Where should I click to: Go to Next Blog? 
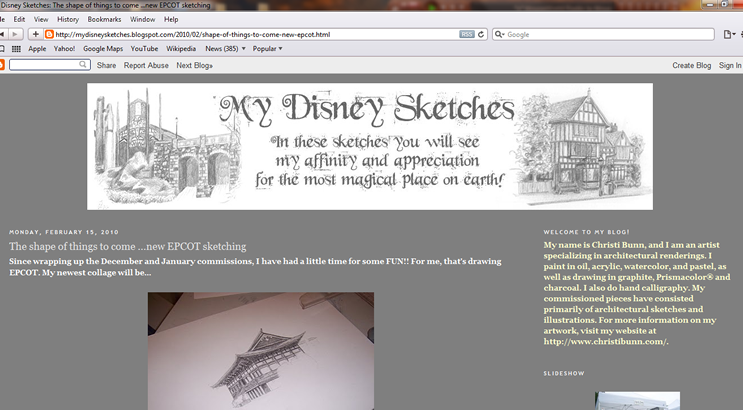coord(194,65)
